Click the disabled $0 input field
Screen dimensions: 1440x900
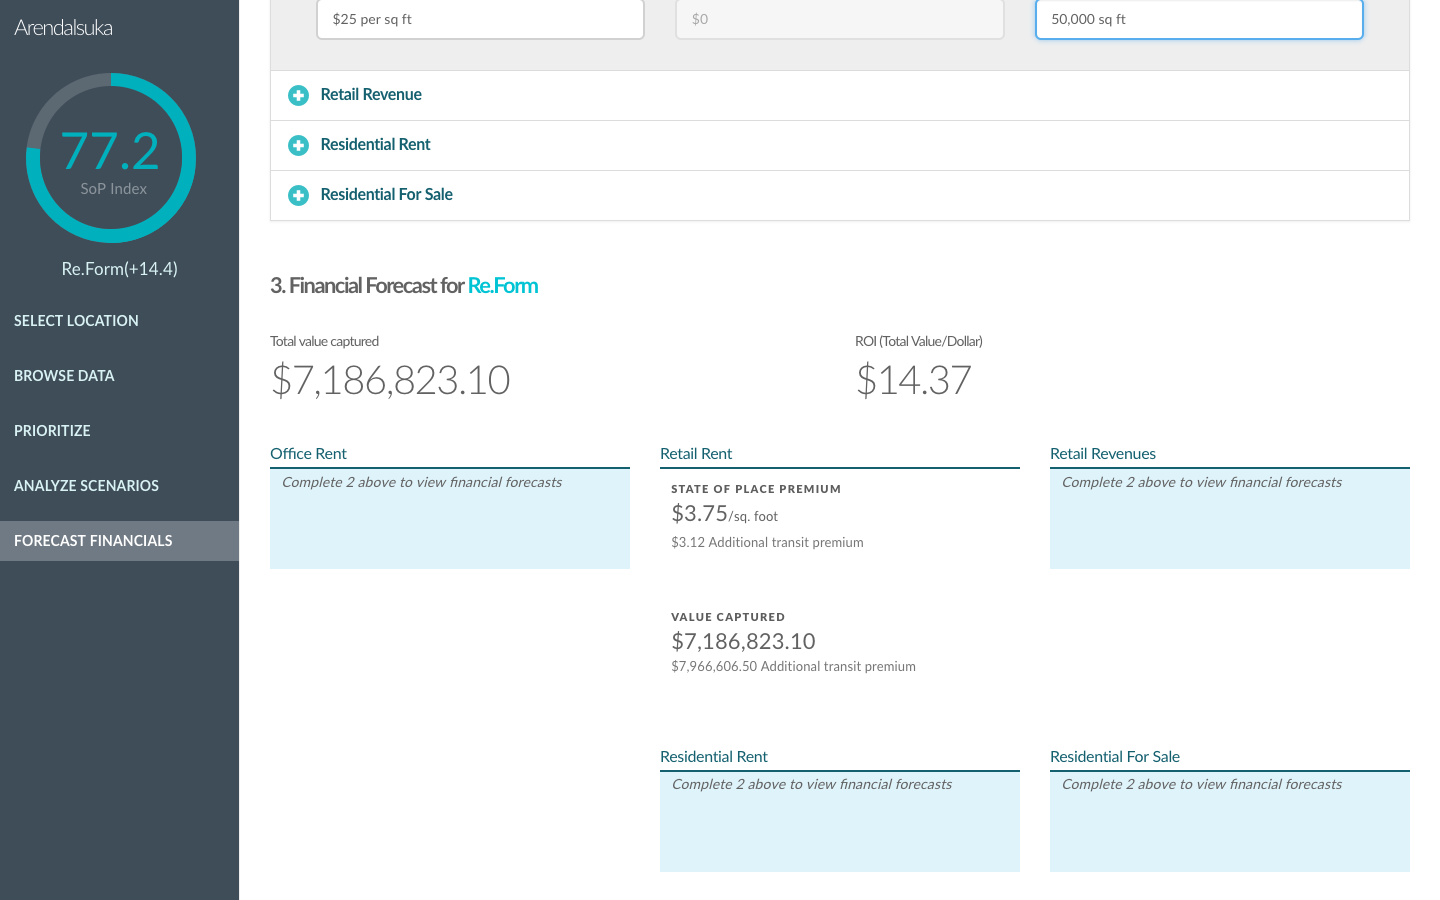[840, 19]
